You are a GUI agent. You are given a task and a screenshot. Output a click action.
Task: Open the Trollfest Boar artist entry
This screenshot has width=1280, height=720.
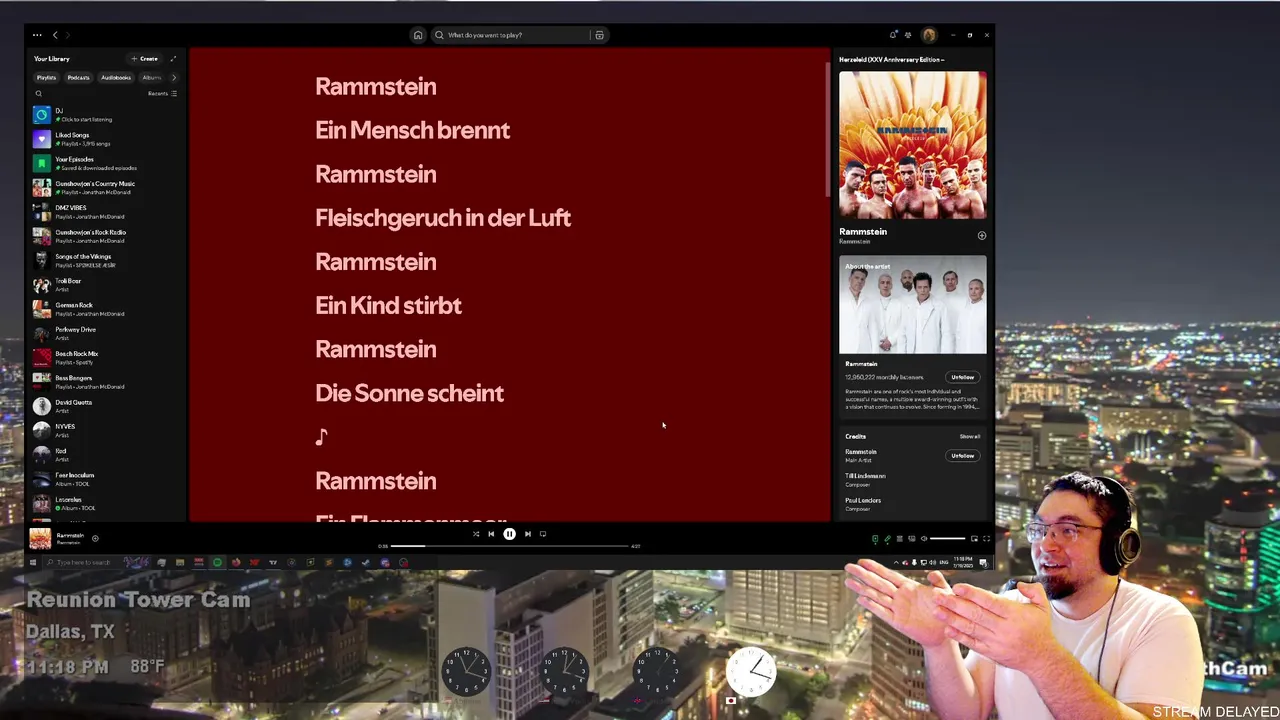point(107,285)
